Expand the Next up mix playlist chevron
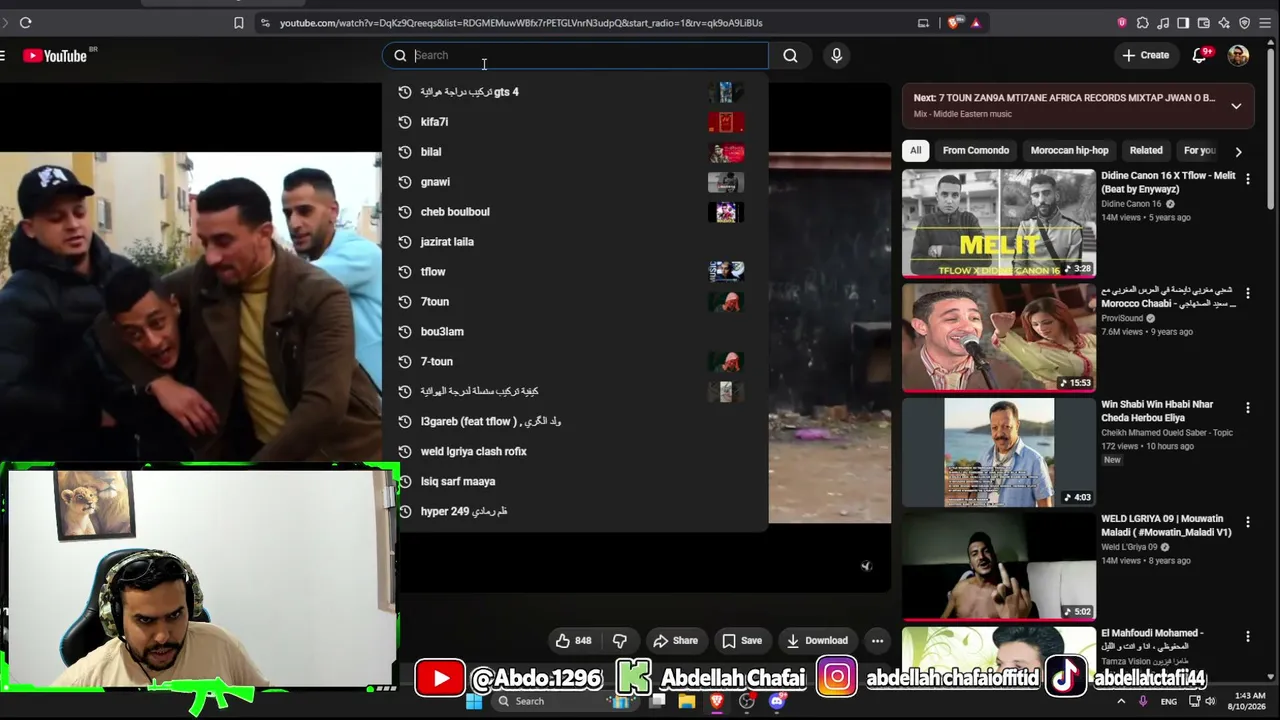This screenshot has height=720, width=1280. tap(1236, 106)
